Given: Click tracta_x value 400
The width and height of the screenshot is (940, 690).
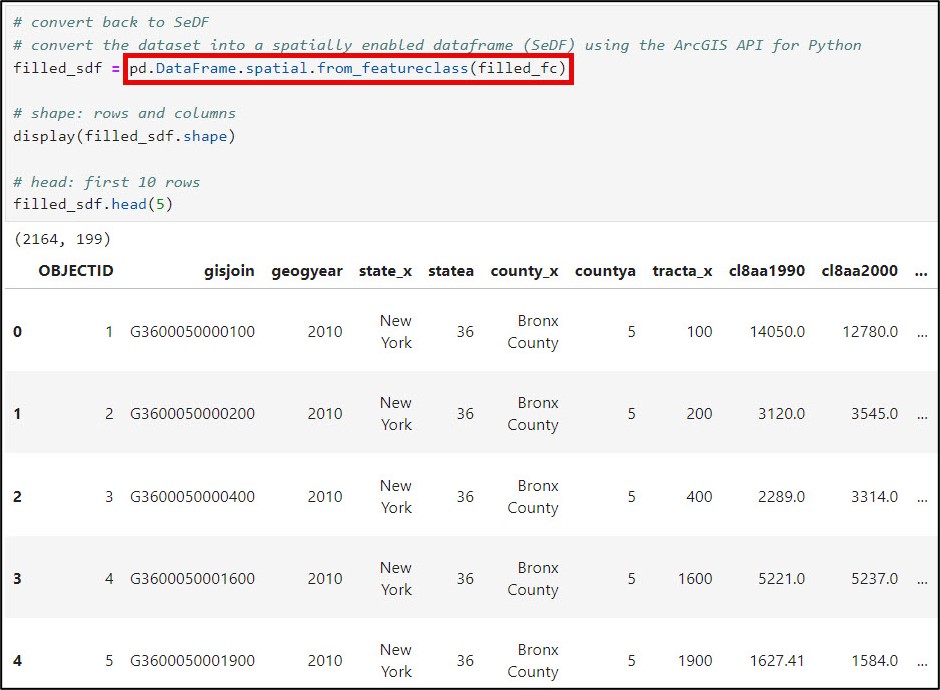Looking at the screenshot, I should [x=700, y=496].
